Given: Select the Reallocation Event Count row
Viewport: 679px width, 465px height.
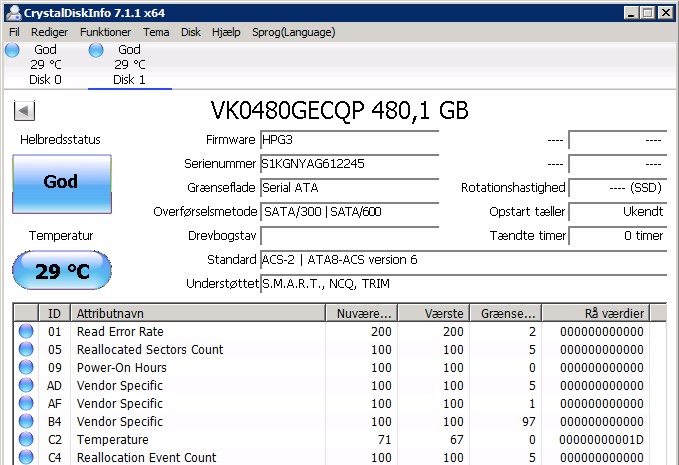Looking at the screenshot, I should 340,457.
